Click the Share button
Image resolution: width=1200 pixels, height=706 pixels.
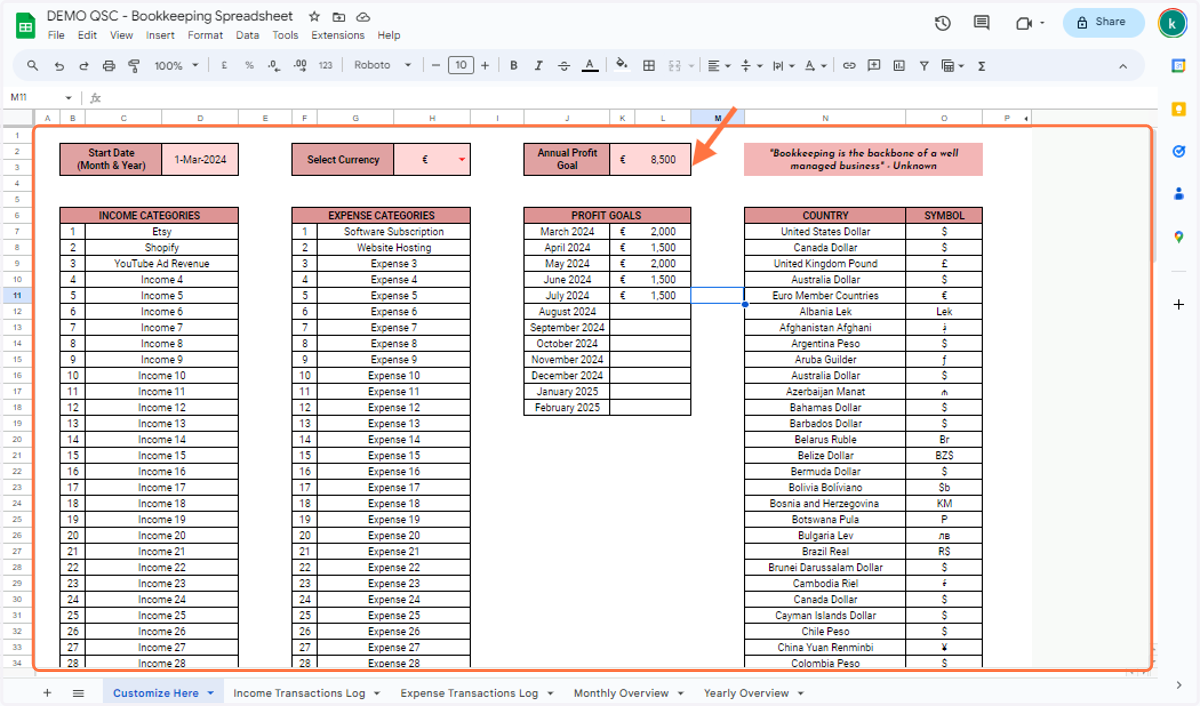[x=1103, y=22]
